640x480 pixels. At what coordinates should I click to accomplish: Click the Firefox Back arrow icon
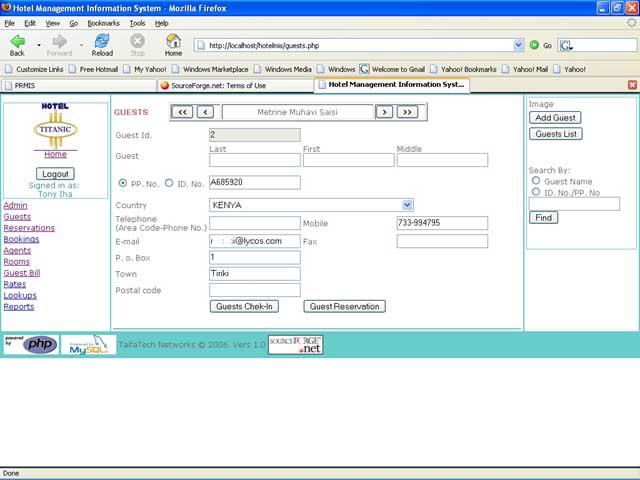pyautogui.click(x=17, y=41)
